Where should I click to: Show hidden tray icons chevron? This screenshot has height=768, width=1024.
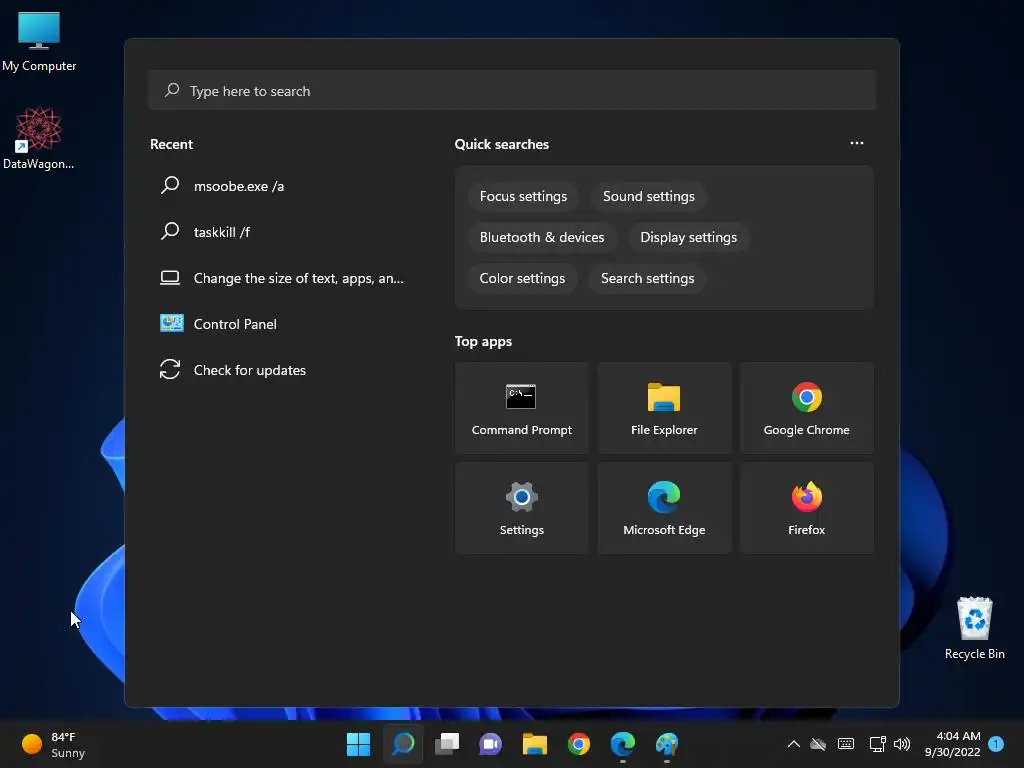point(793,744)
